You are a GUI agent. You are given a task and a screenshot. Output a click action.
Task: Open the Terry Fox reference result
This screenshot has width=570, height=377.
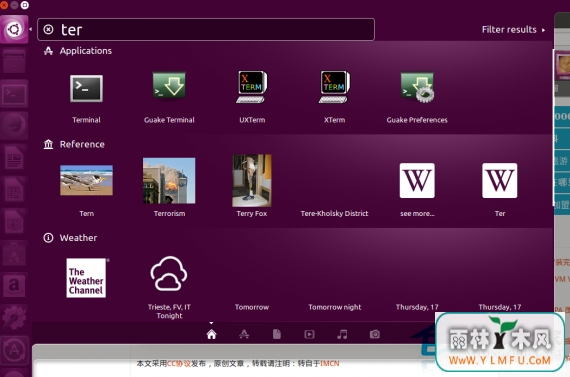coord(252,180)
